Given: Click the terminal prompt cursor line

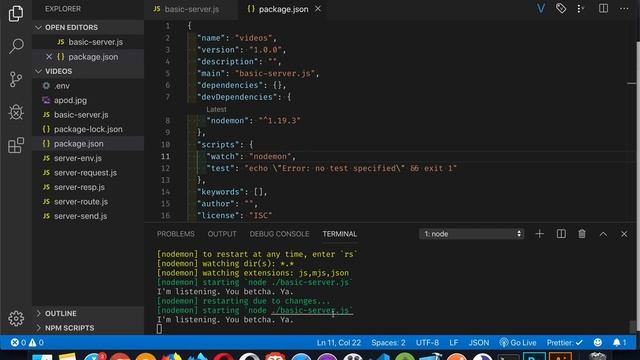Looking at the screenshot, I should pyautogui.click(x=159, y=329).
